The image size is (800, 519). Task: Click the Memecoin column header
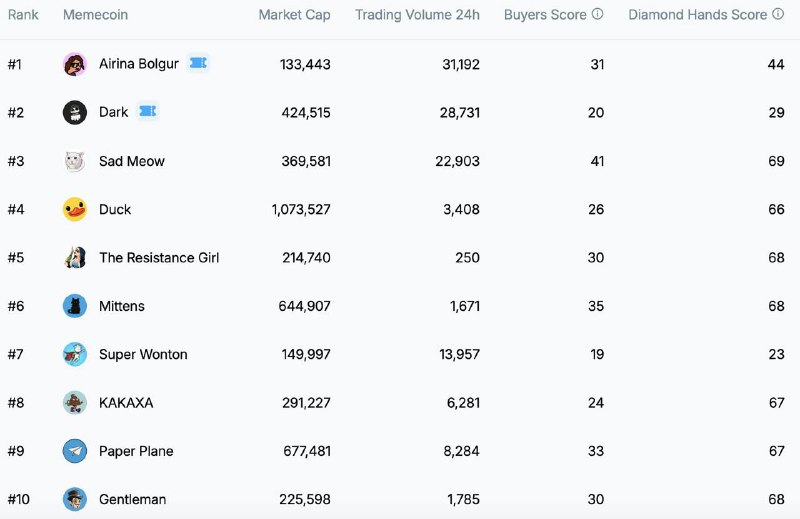tap(95, 15)
